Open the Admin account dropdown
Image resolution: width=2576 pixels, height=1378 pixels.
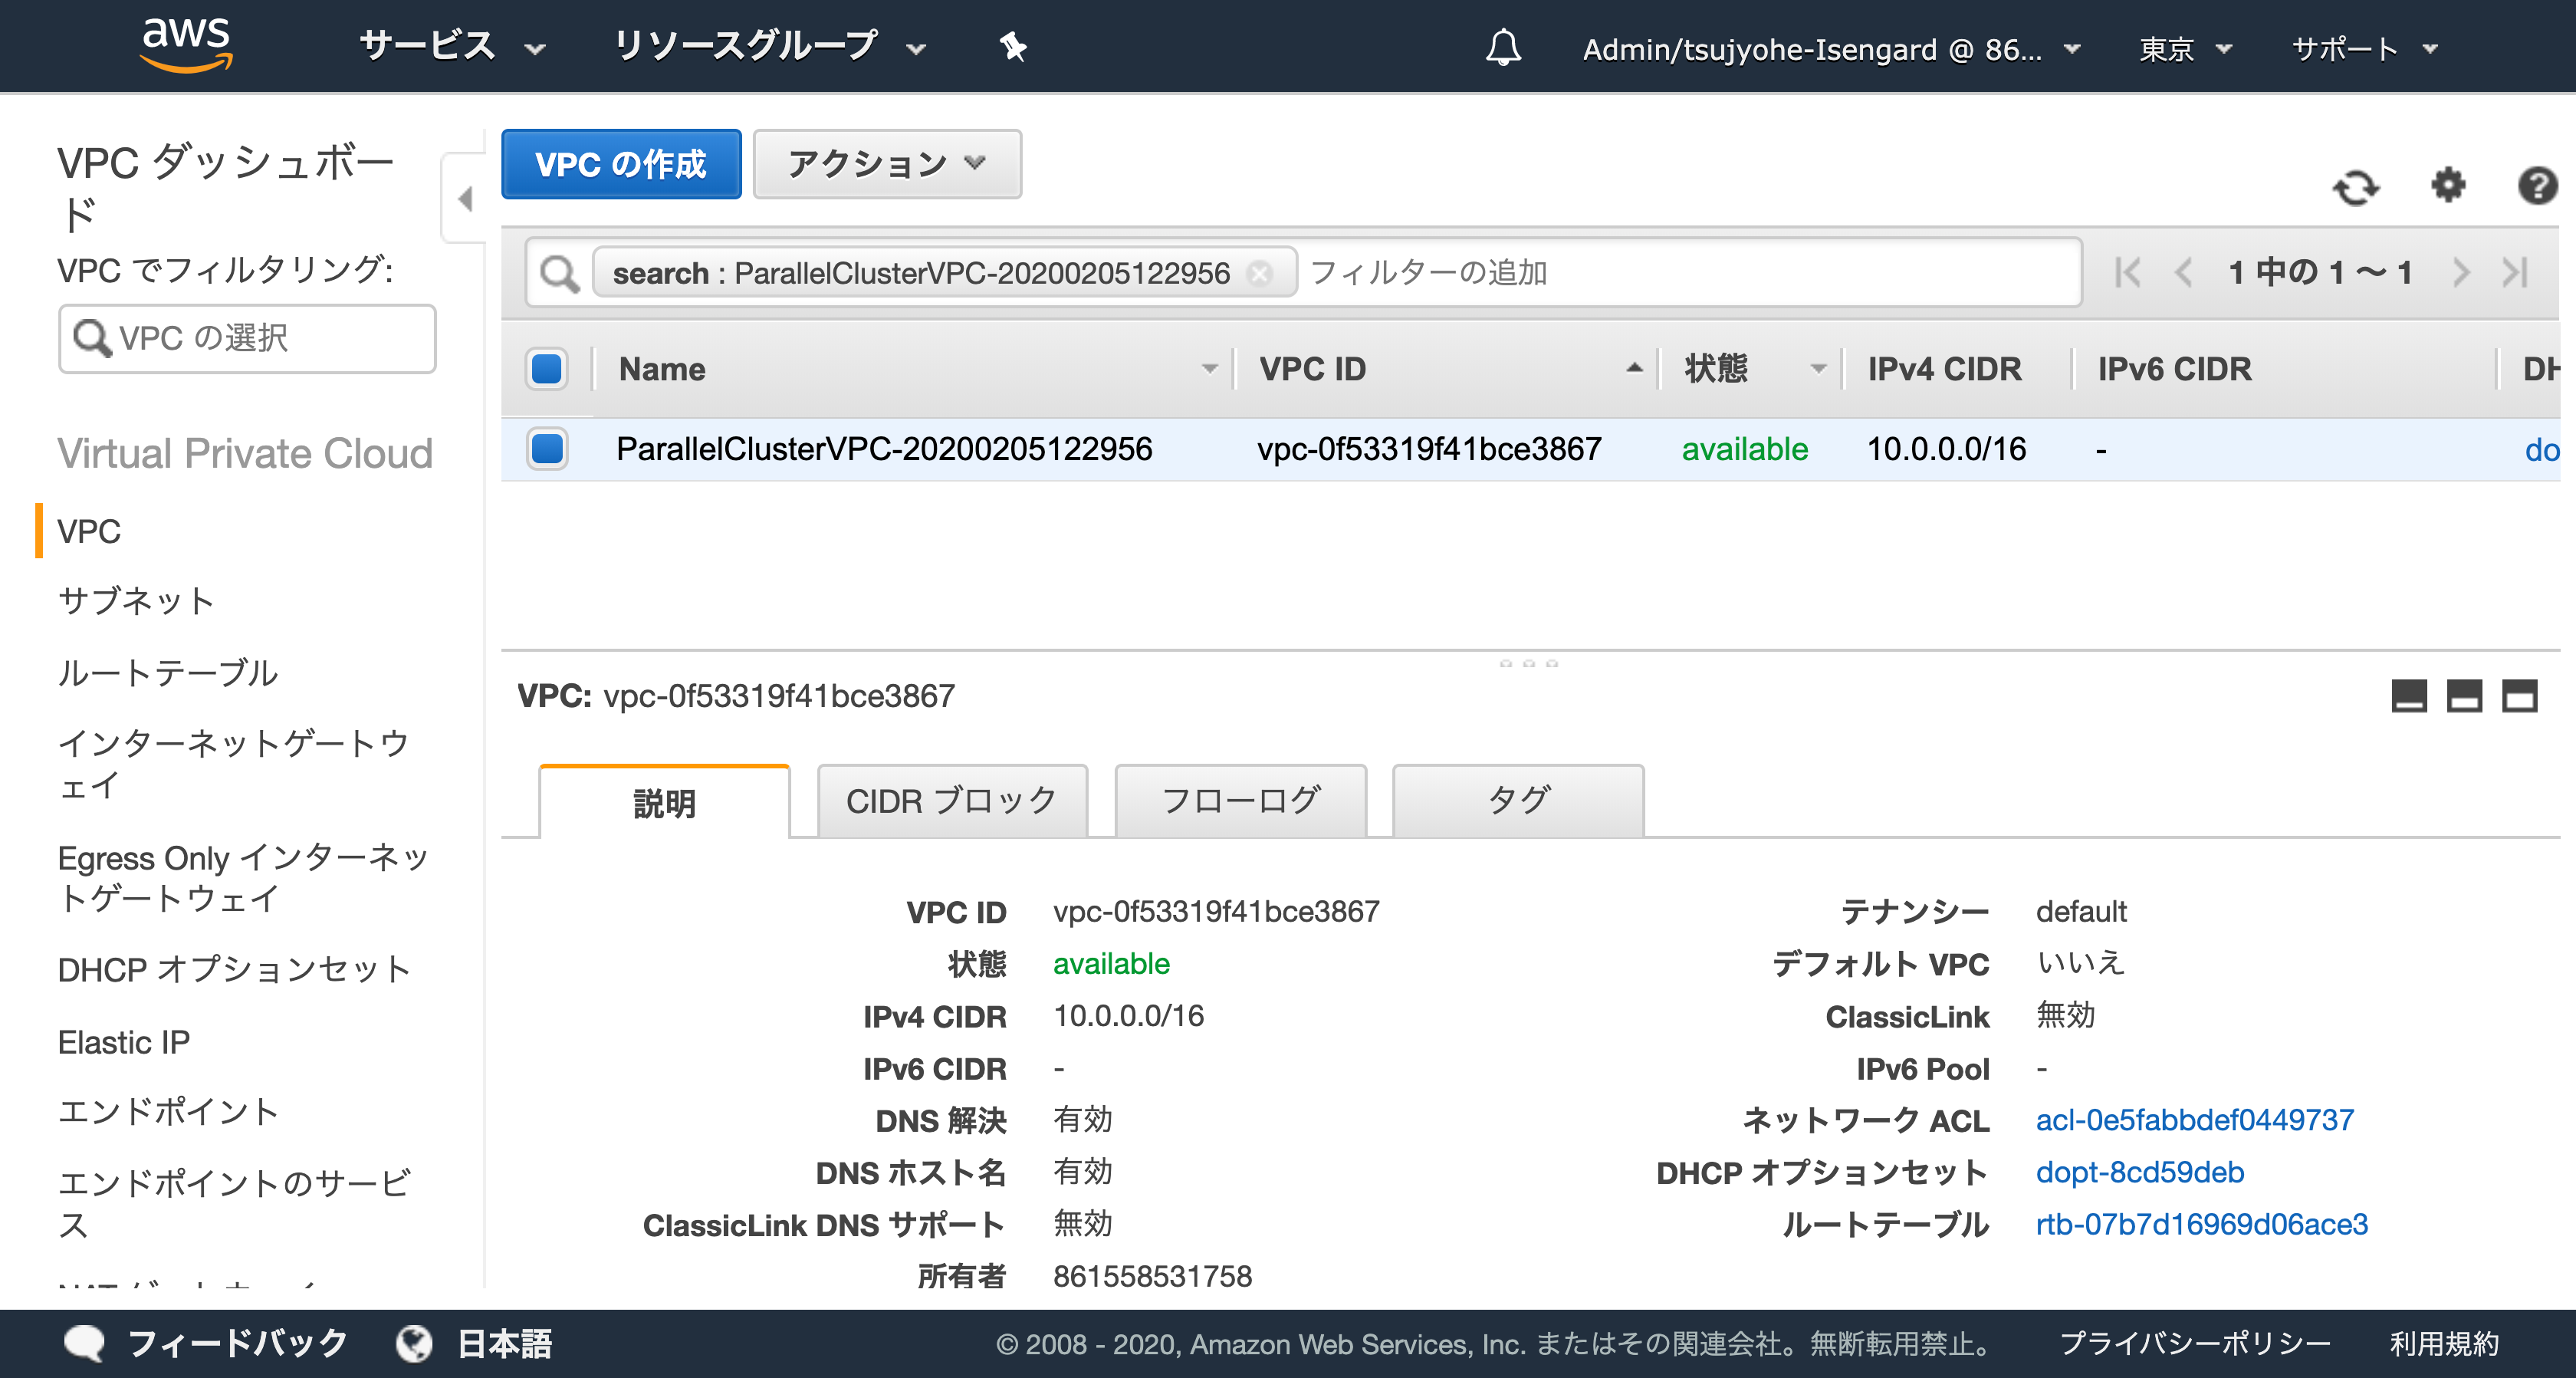pos(1831,49)
